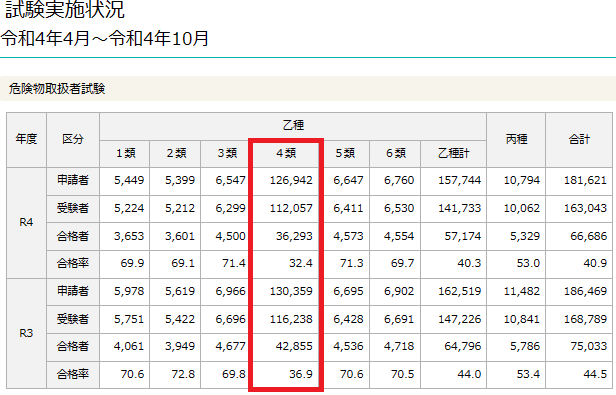
Task: Click the 乙種計 column header
Action: pos(454,153)
